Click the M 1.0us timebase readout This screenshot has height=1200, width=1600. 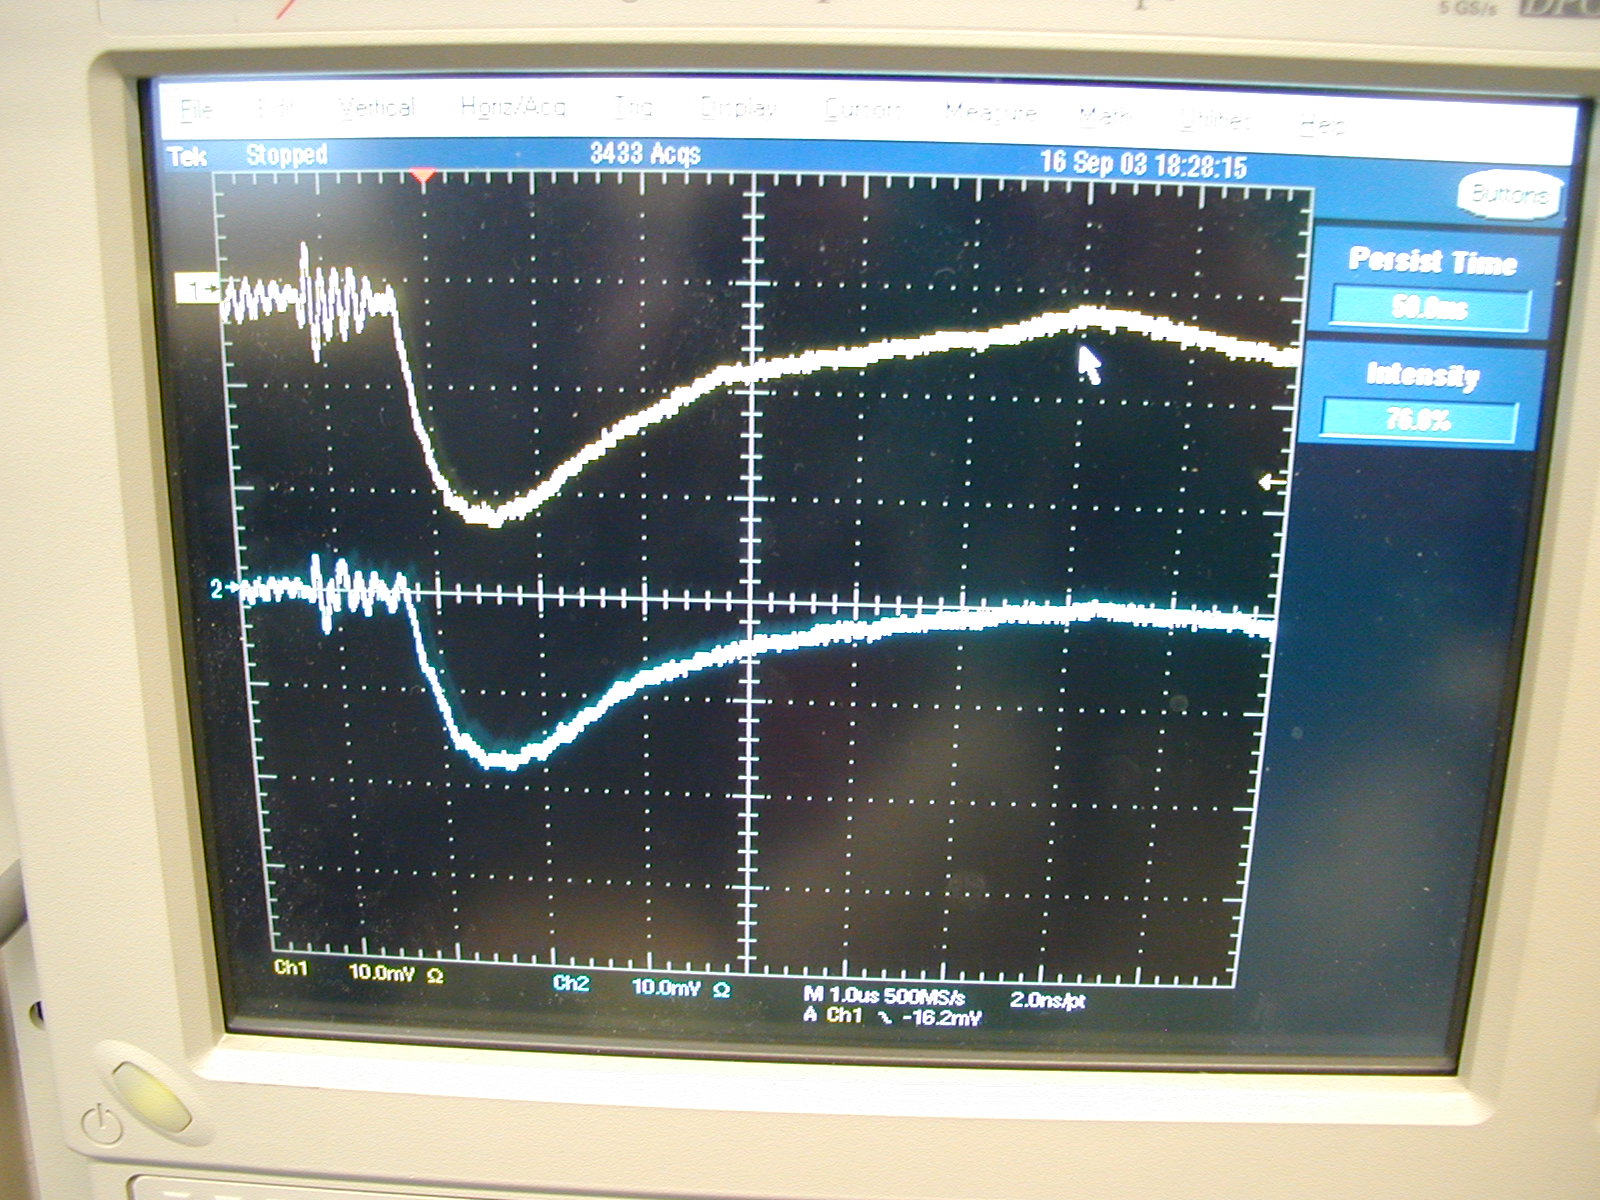click(x=885, y=996)
